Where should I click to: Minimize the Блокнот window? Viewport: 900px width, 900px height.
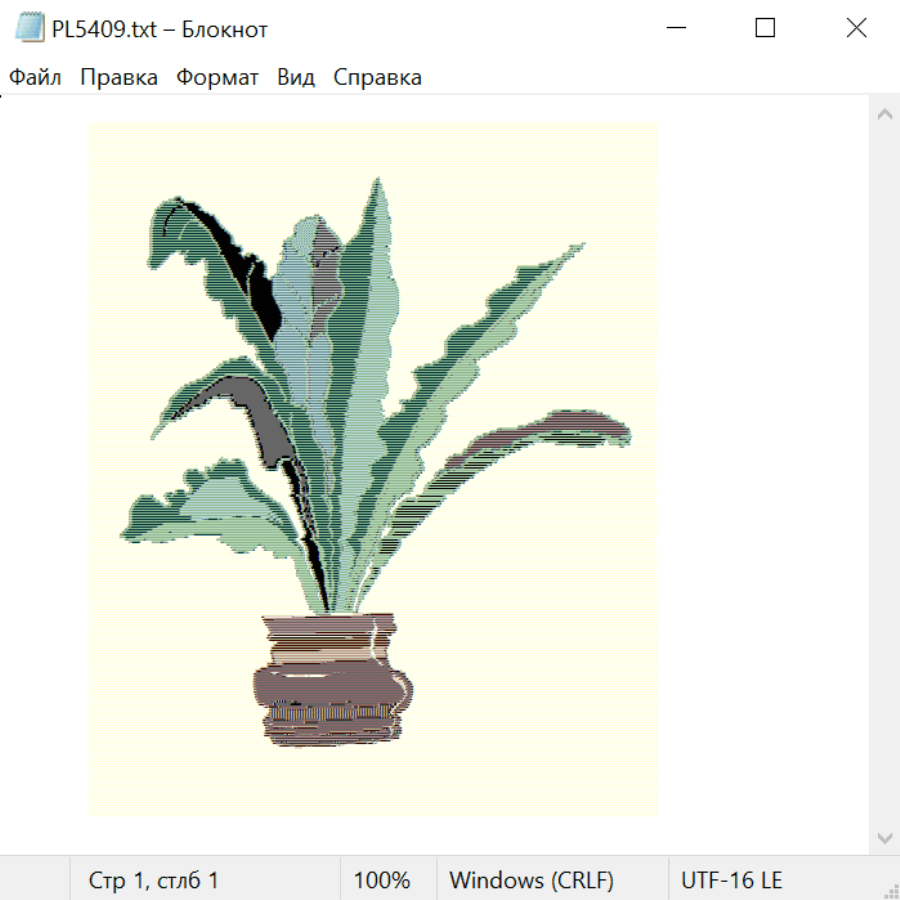click(676, 28)
